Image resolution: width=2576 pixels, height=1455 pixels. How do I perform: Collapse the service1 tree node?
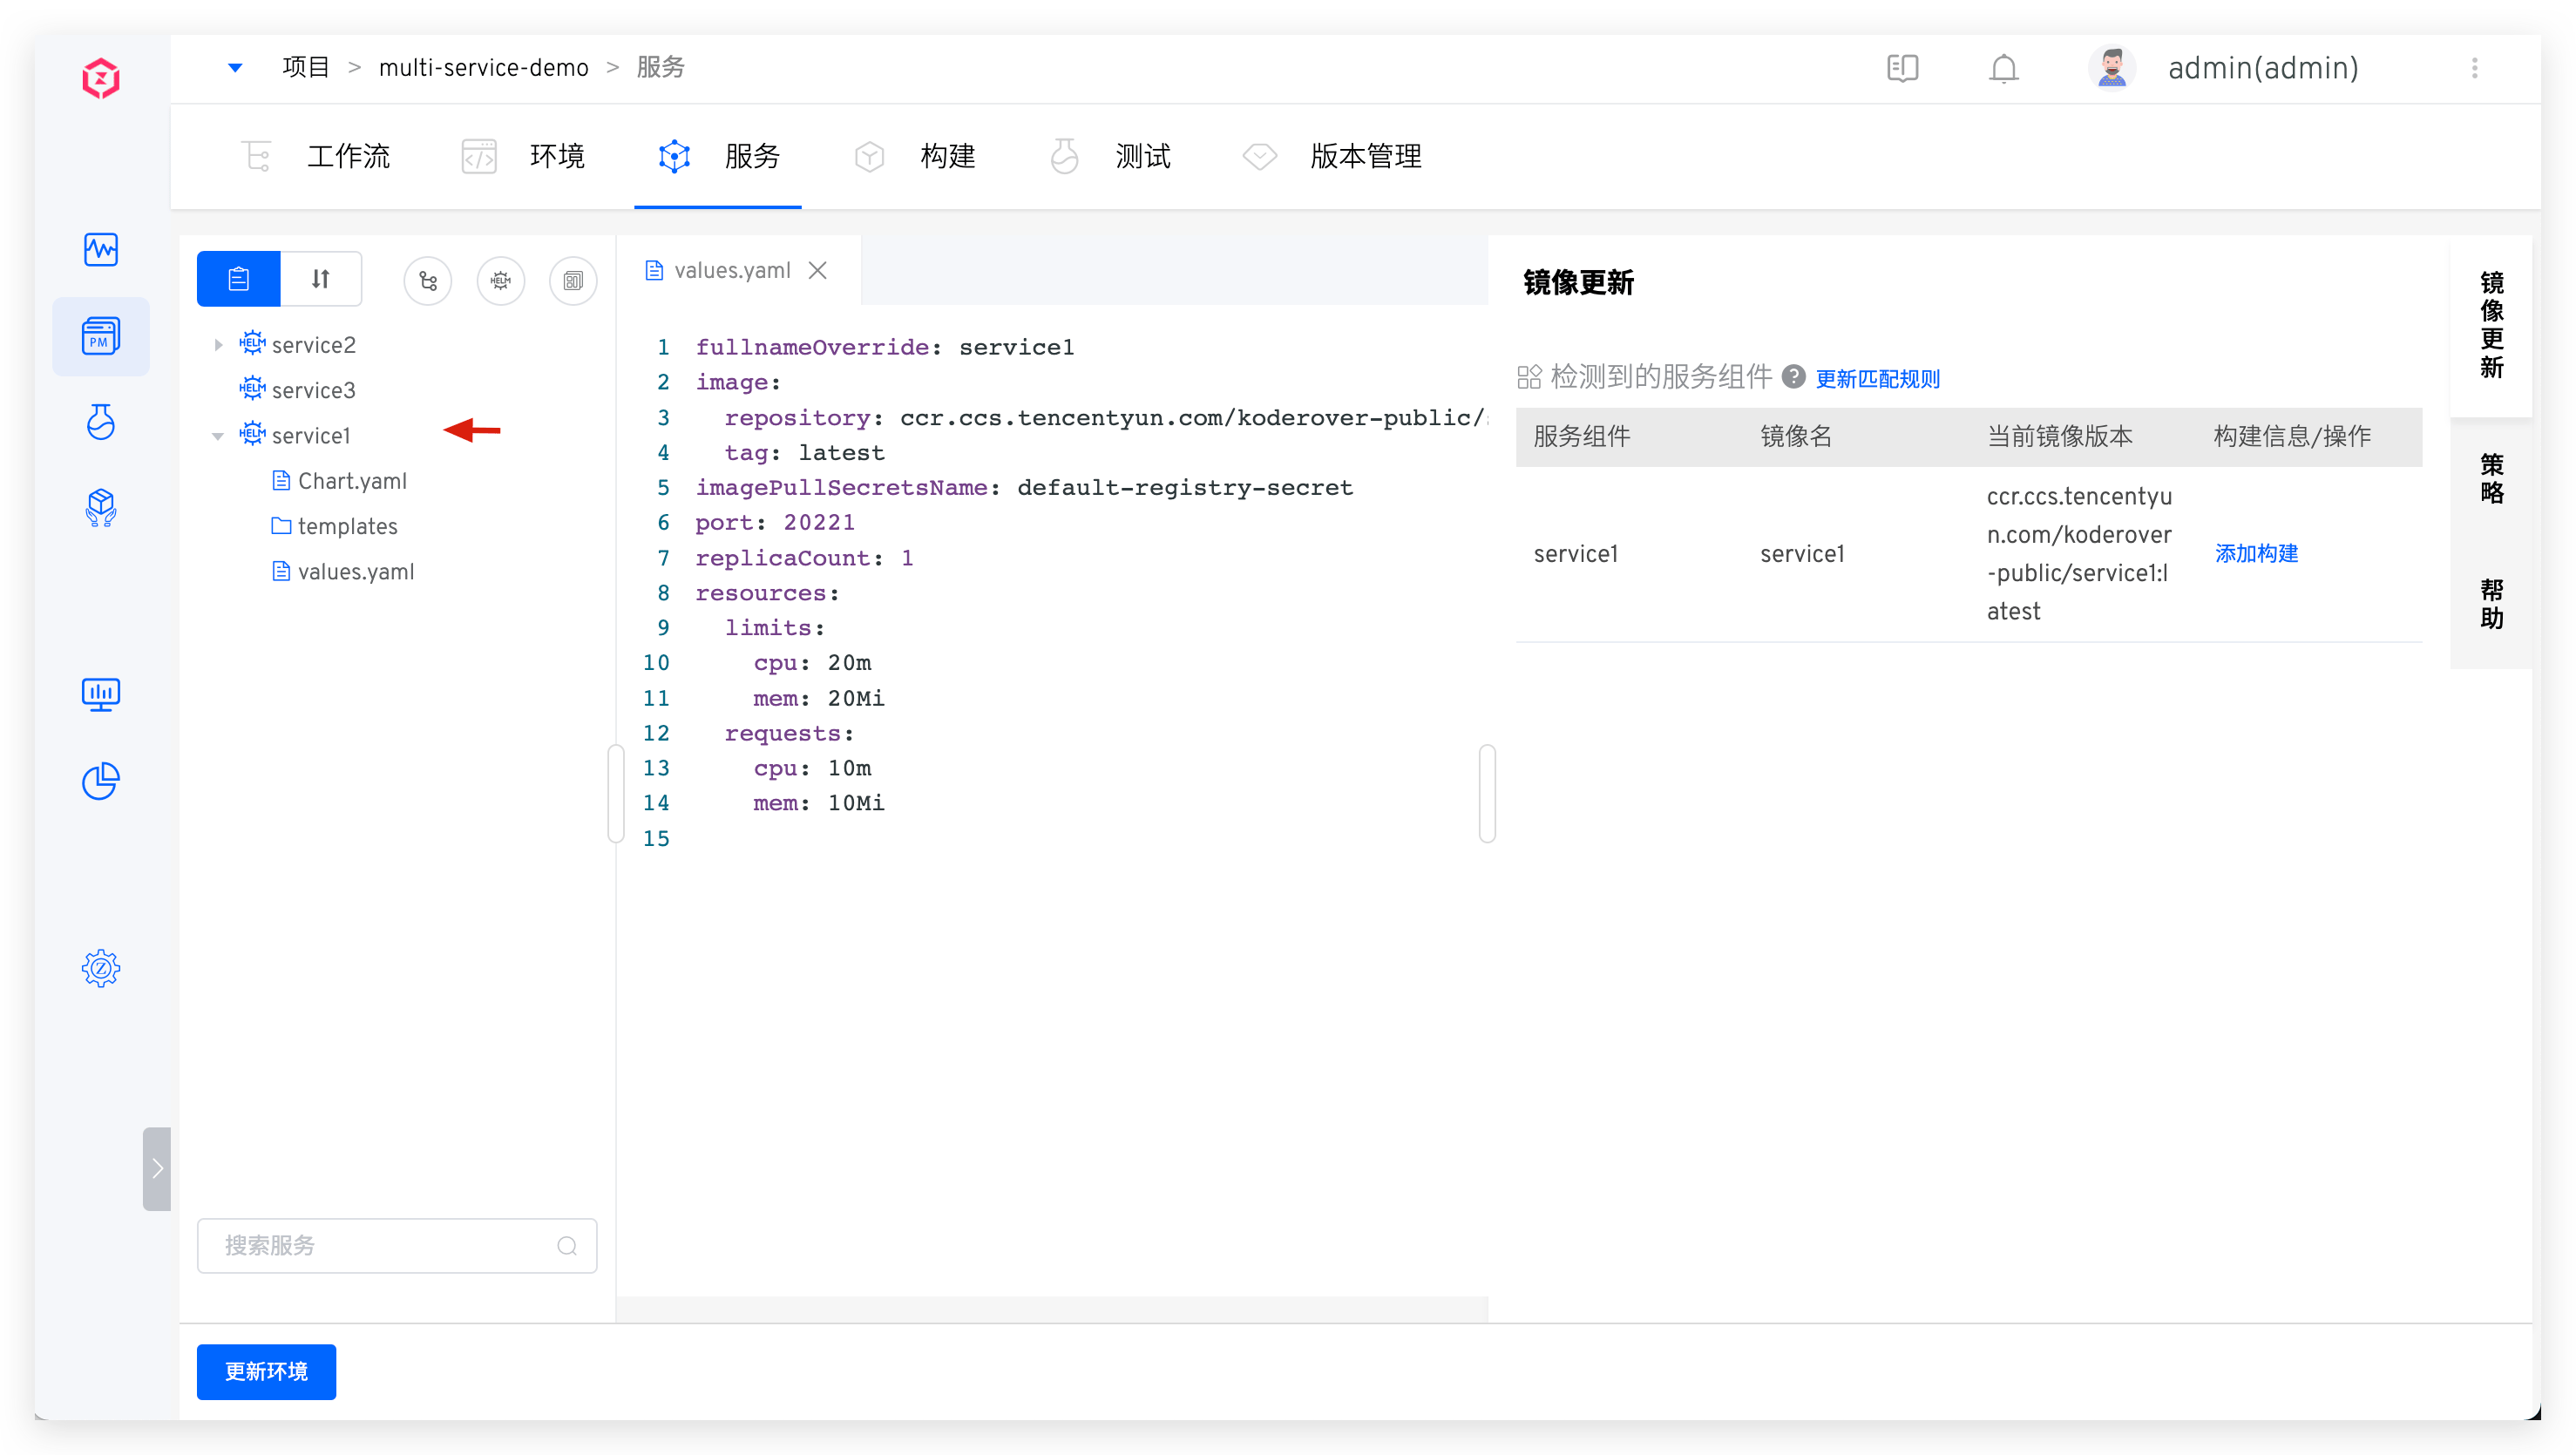tap(219, 434)
